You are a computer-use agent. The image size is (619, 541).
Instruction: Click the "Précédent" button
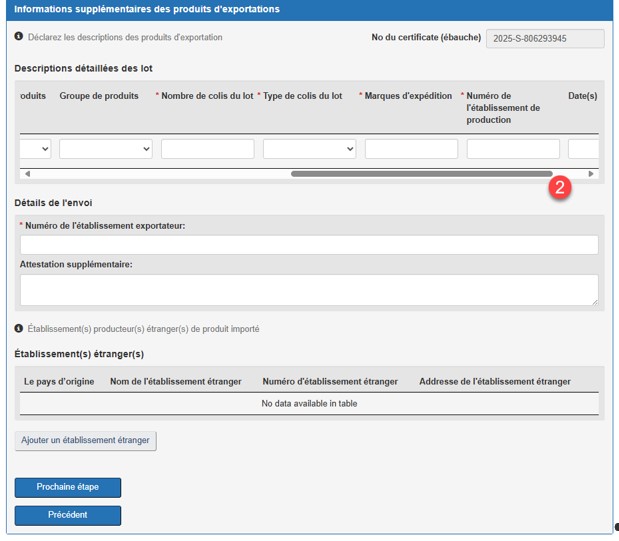(68, 515)
